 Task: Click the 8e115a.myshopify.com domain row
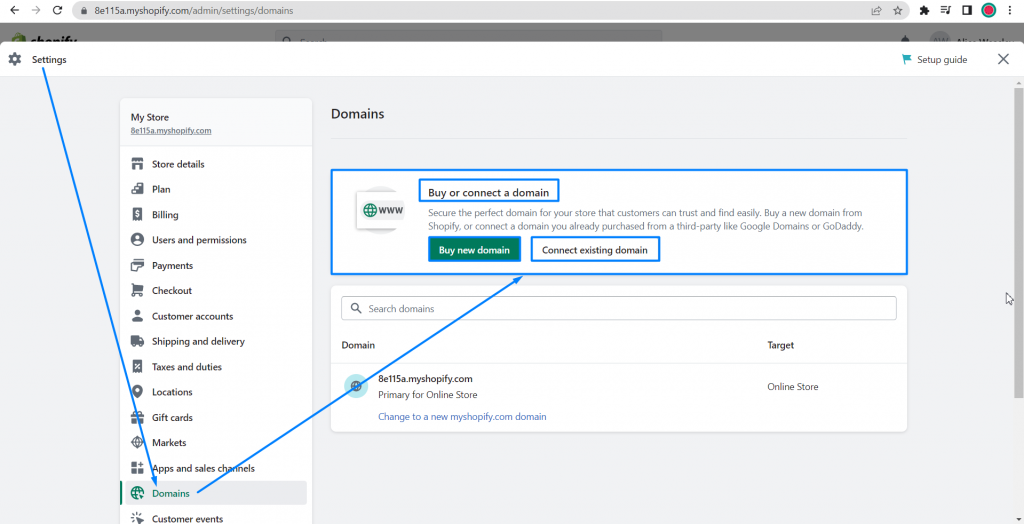pyautogui.click(x=618, y=397)
